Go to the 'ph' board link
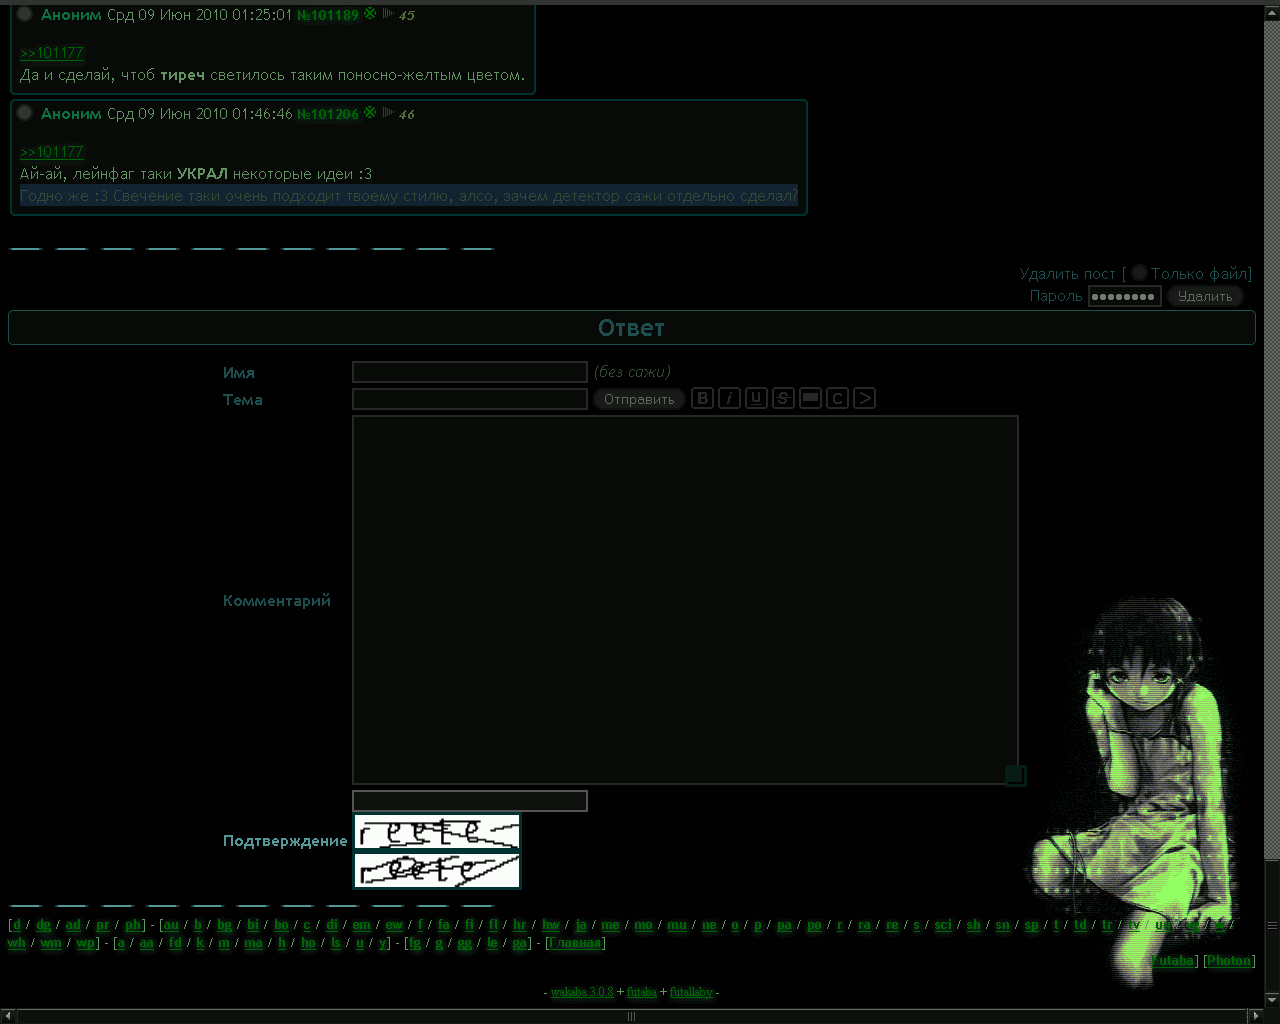This screenshot has width=1280, height=1024. [x=133, y=925]
